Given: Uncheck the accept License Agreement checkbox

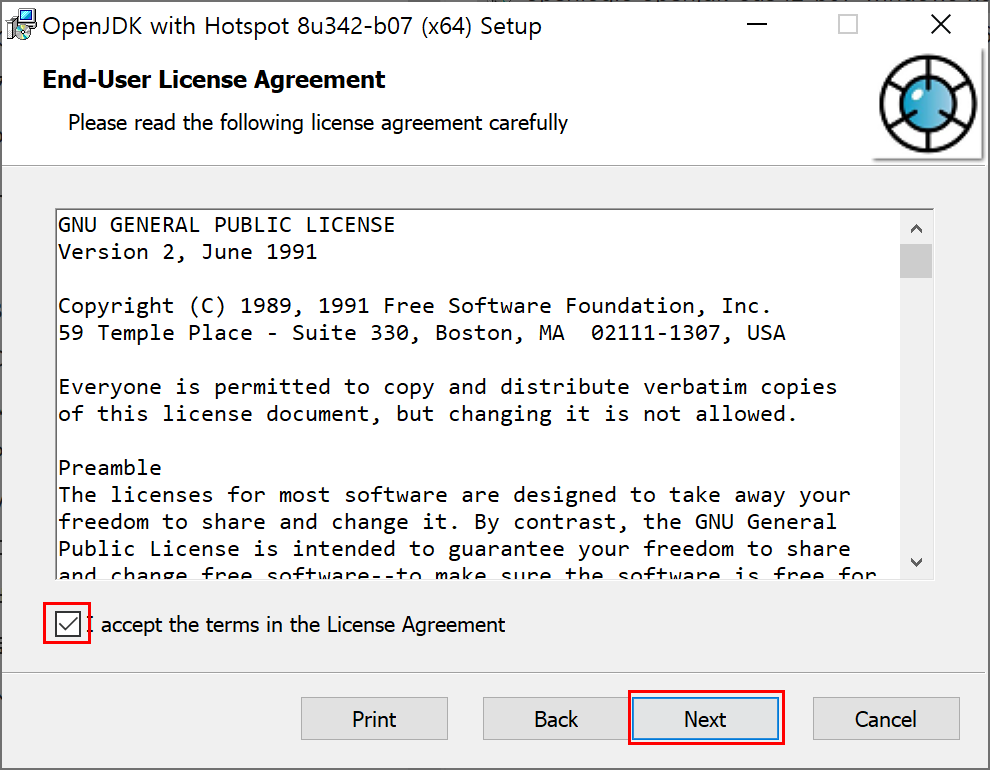Looking at the screenshot, I should (x=68, y=624).
